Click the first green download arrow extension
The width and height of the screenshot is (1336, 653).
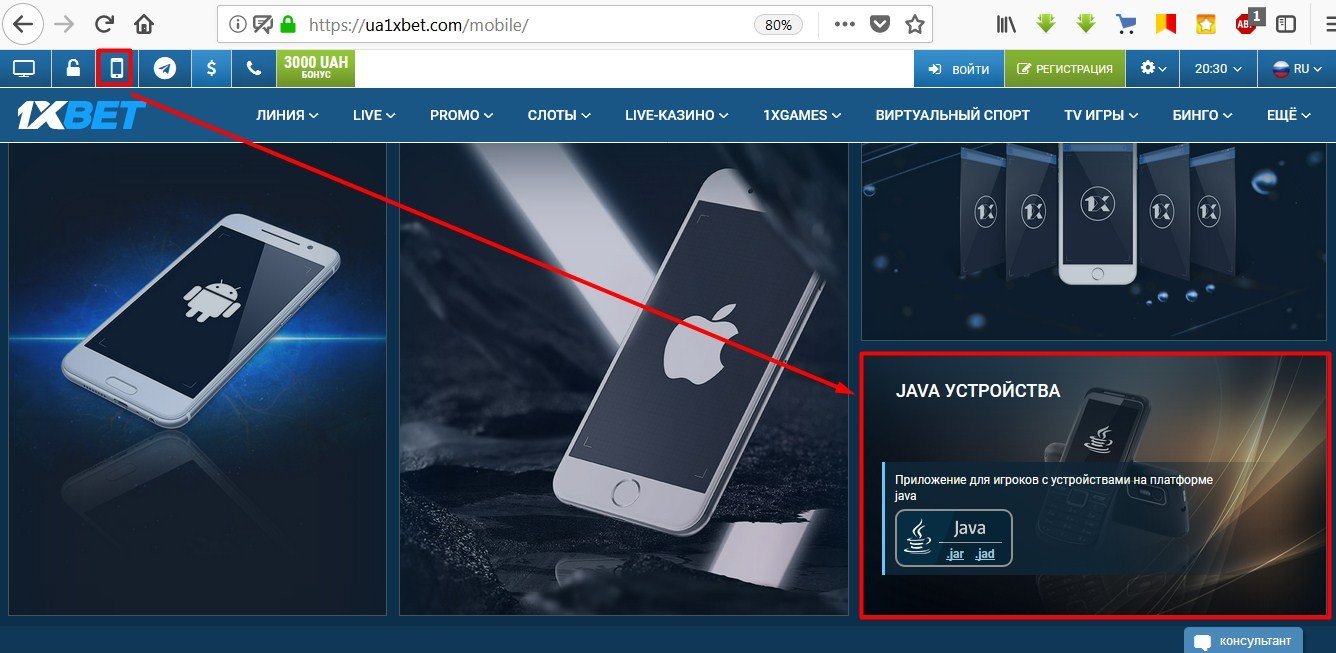pyautogui.click(x=1046, y=23)
